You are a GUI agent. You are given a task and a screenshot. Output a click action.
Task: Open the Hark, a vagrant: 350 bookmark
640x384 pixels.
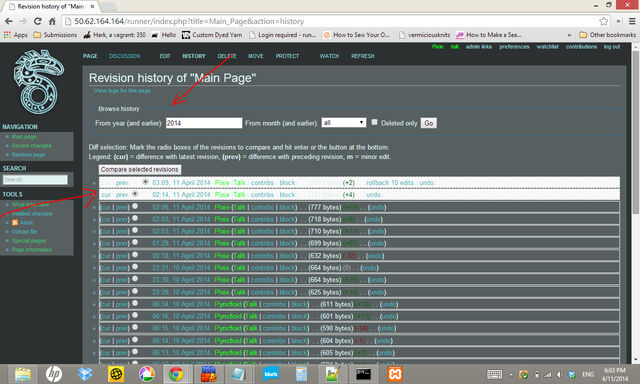pos(115,35)
